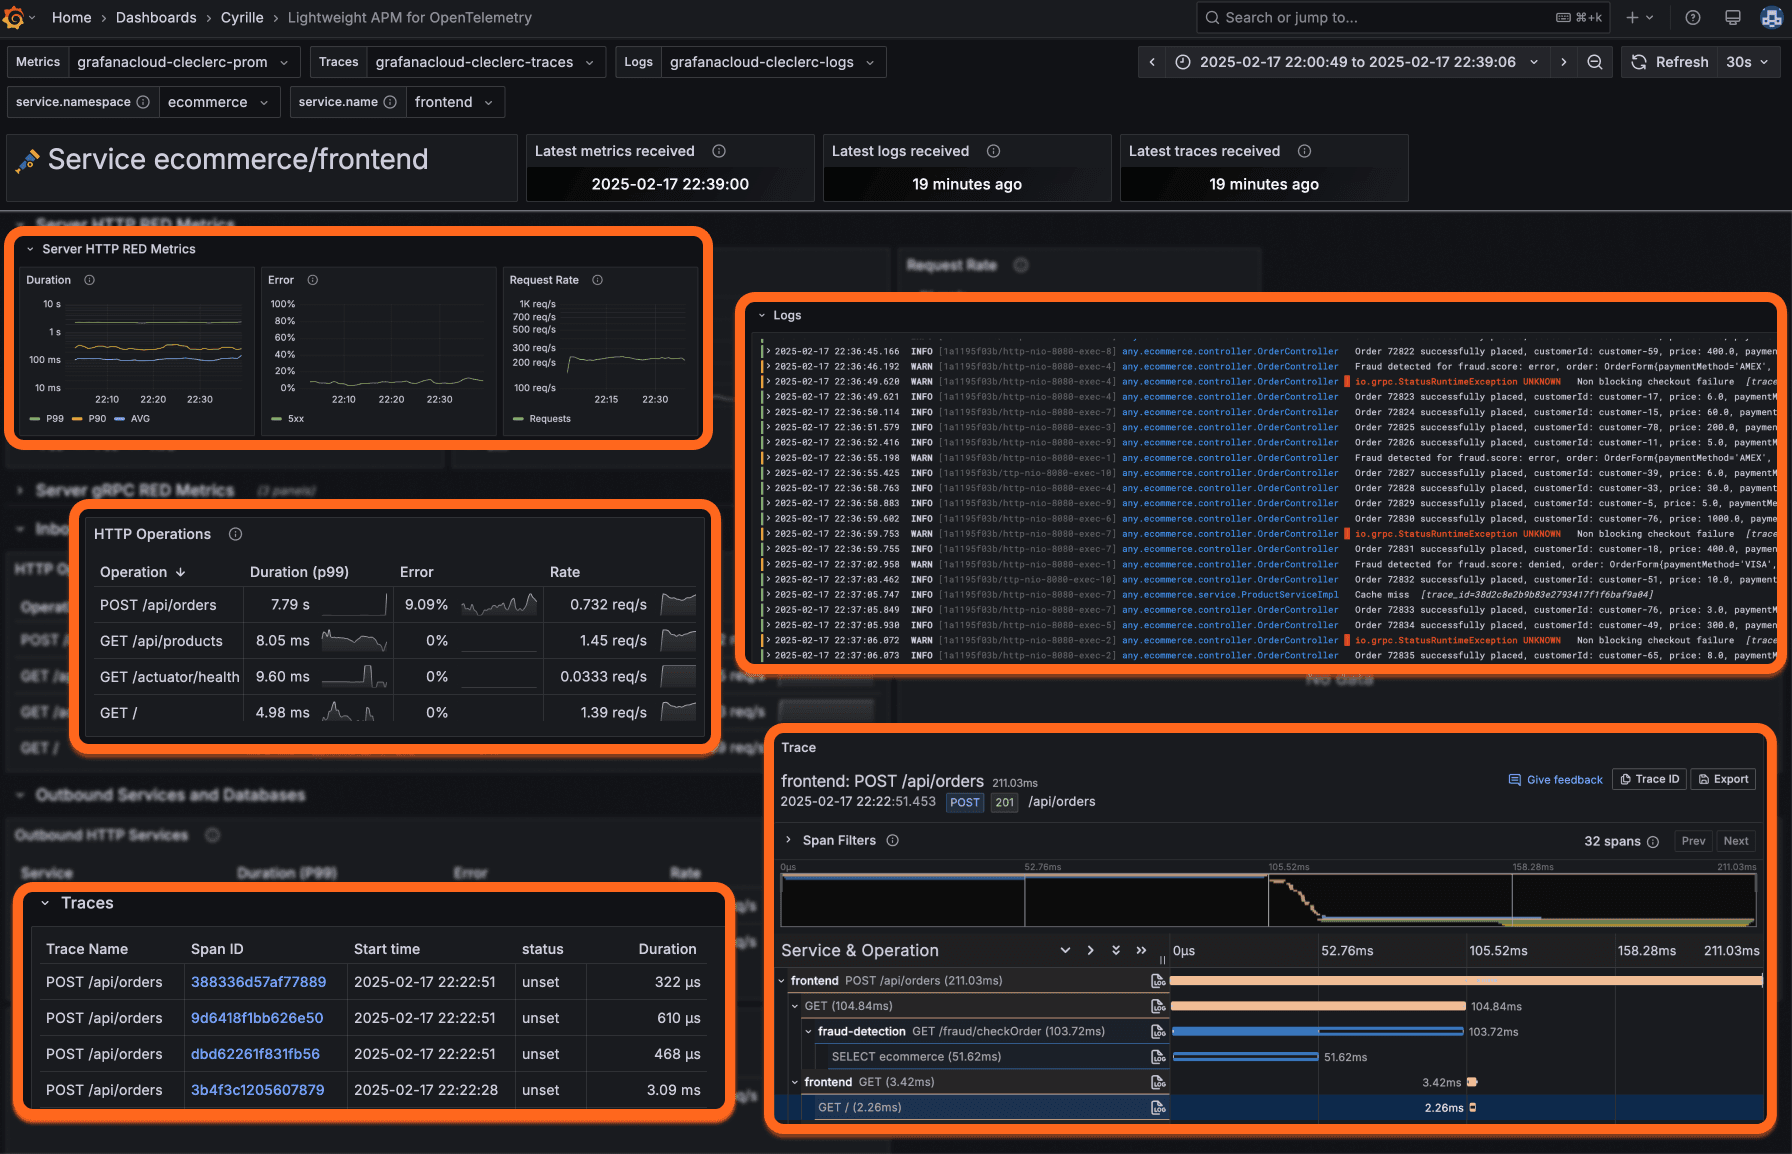1792x1154 pixels.
Task: Open trace 388336d57af77889 from the Traces table
Action: coord(257,982)
